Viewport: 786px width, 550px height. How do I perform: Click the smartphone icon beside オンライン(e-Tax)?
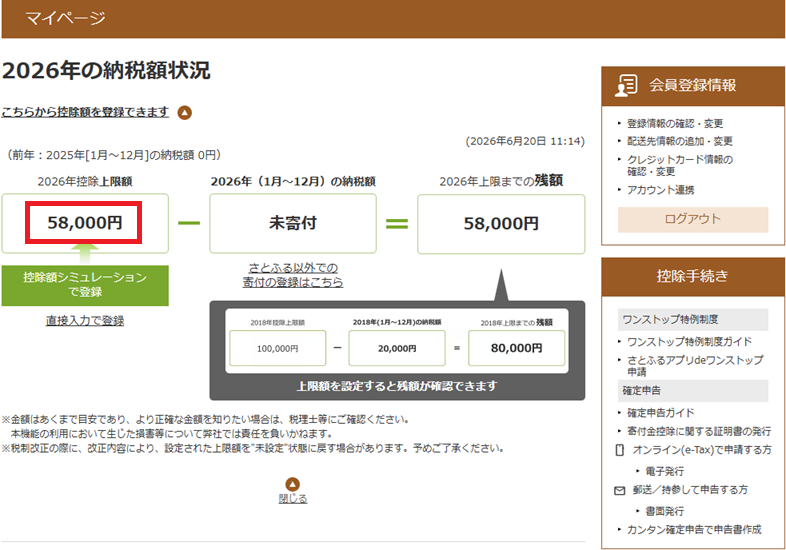click(620, 450)
